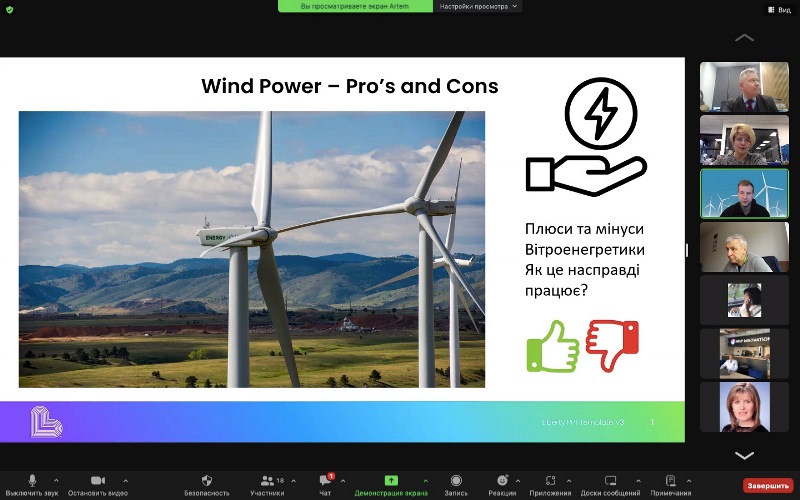Image resolution: width=800 pixels, height=500 pixels.
Task: Click the slide number 1 in the footer
Action: click(652, 422)
